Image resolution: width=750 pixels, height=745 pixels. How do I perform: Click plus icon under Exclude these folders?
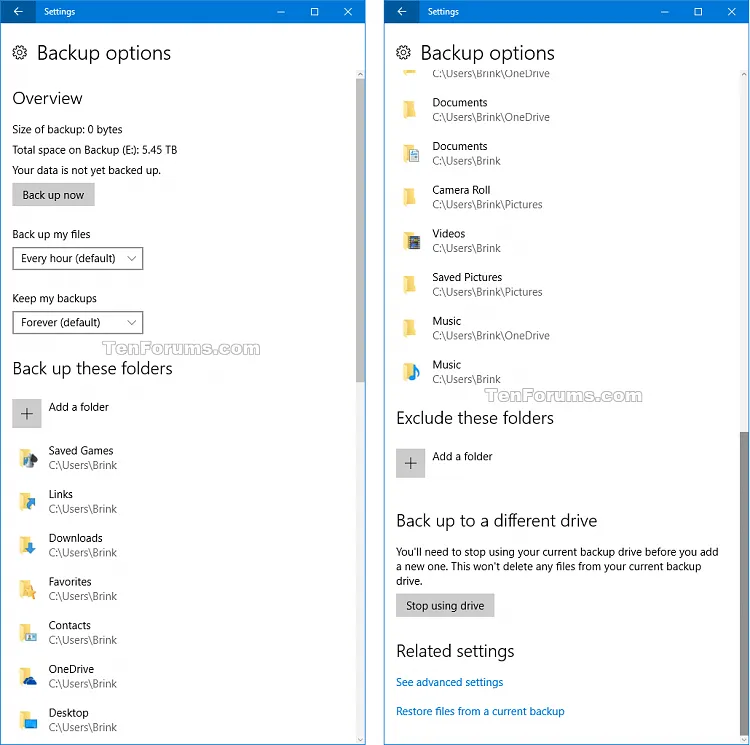tap(410, 463)
